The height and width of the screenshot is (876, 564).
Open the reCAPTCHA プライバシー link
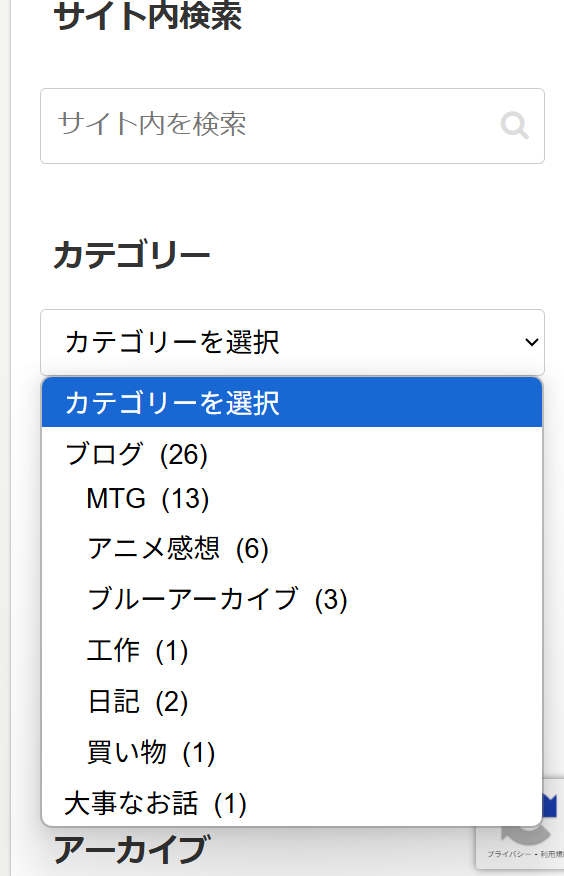coord(510,854)
